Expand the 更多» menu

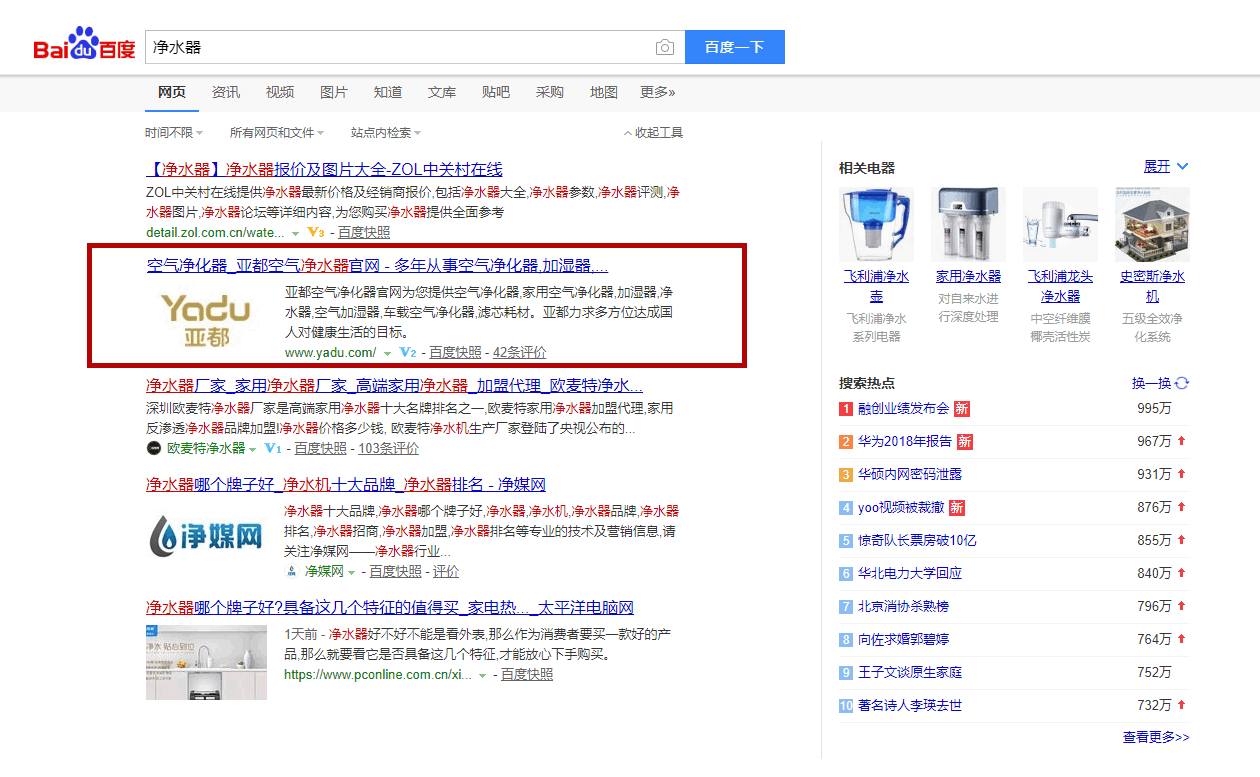click(x=658, y=92)
